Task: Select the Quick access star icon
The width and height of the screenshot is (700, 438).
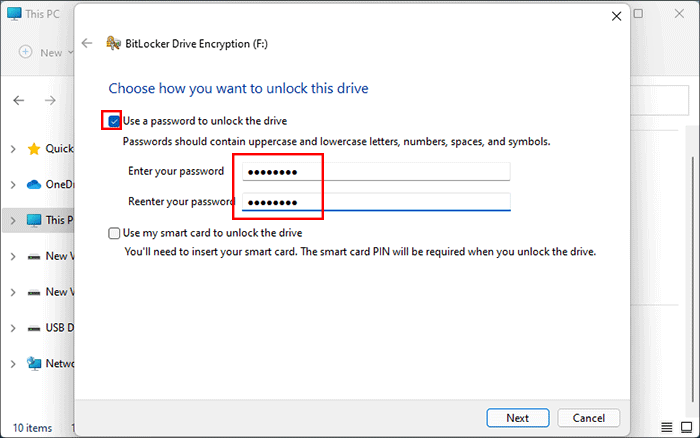Action: (34, 148)
